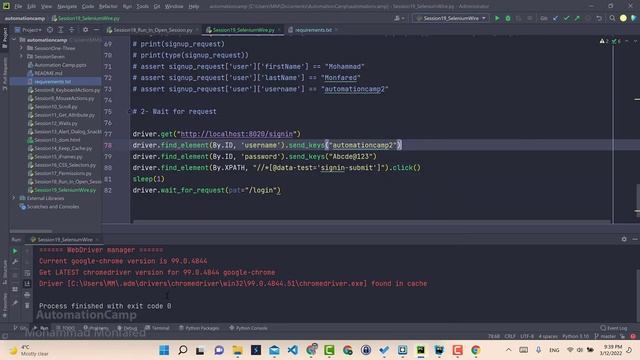The height and width of the screenshot is (360, 640).
Task: Open Windows Start menu
Action: 164,350
